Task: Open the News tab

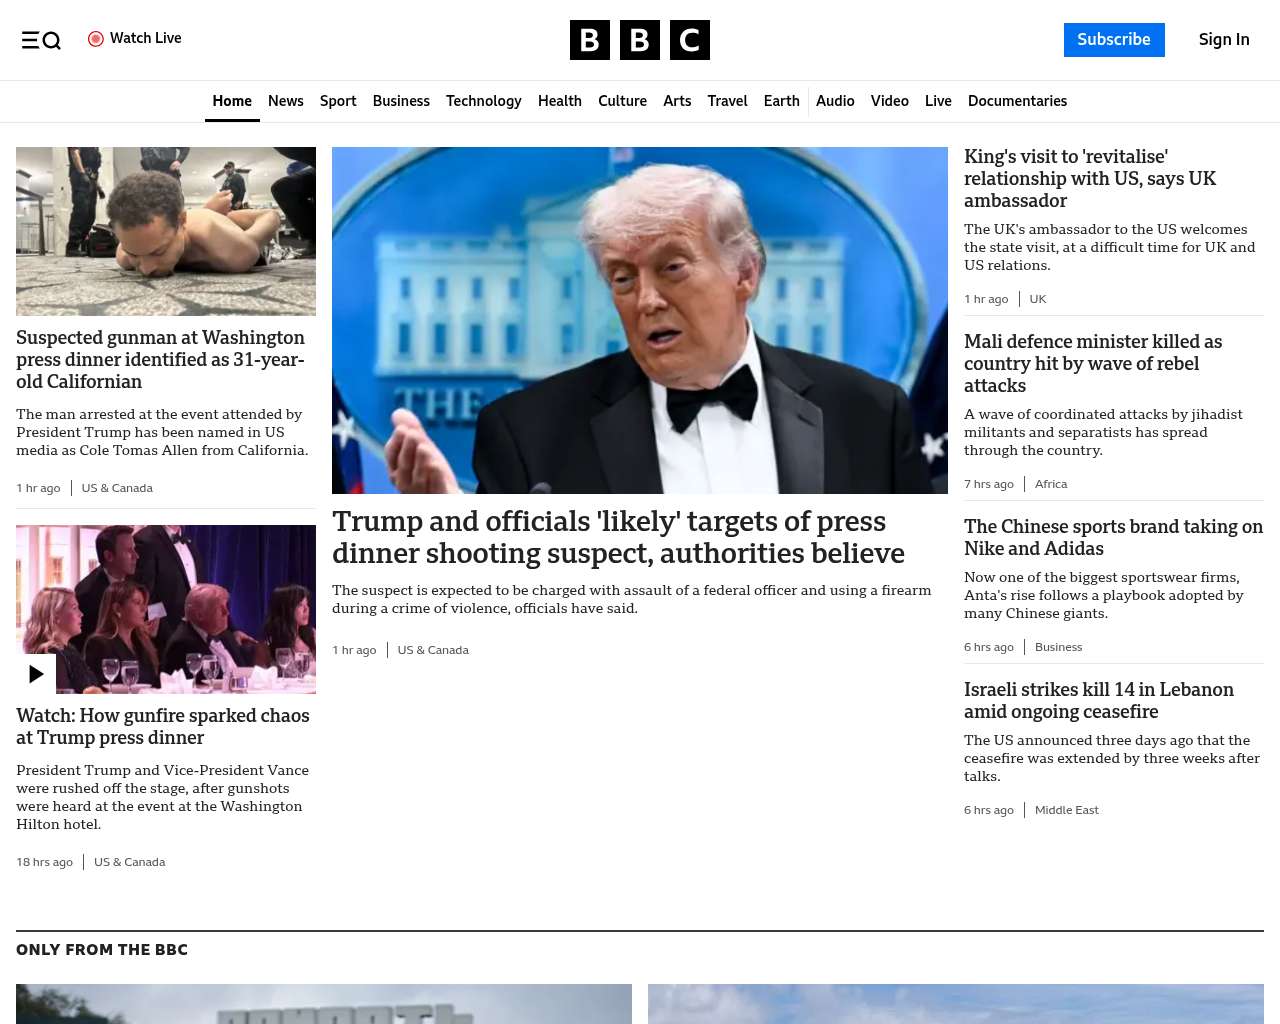Action: [285, 101]
